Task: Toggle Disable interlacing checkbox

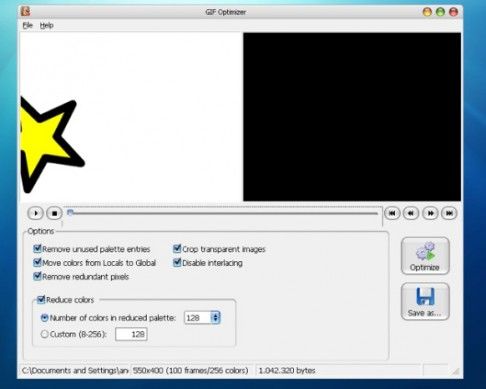Action: tap(177, 262)
